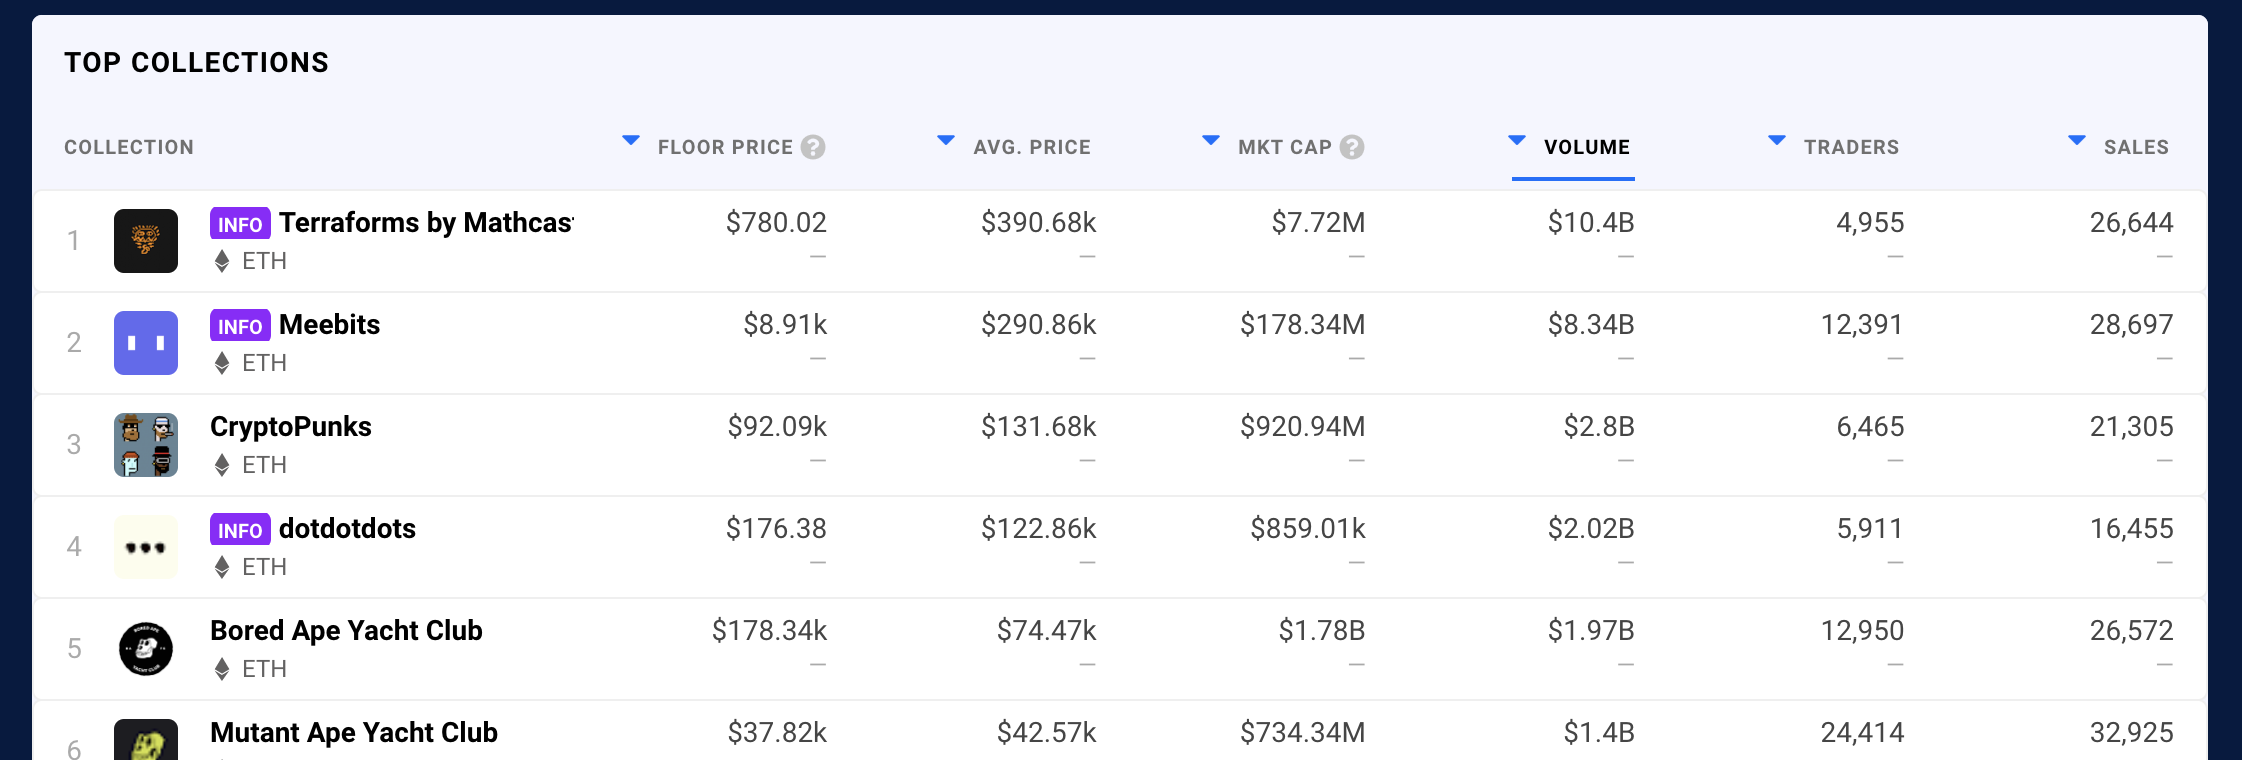
Task: Select the SALES column header
Action: pos(2136,147)
